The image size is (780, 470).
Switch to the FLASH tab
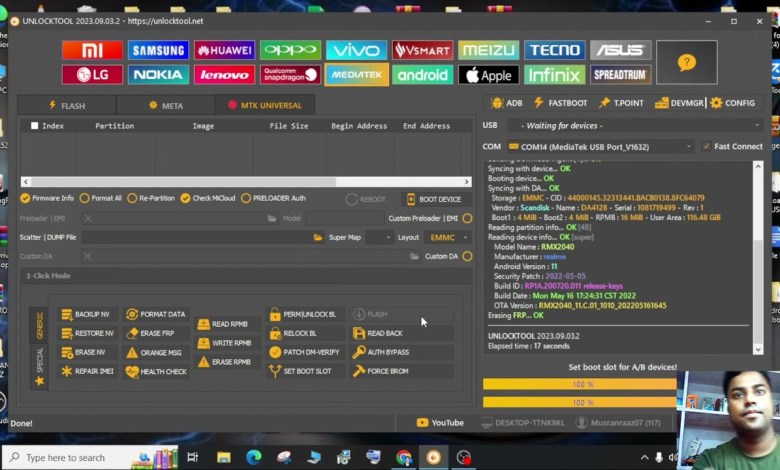pos(67,105)
